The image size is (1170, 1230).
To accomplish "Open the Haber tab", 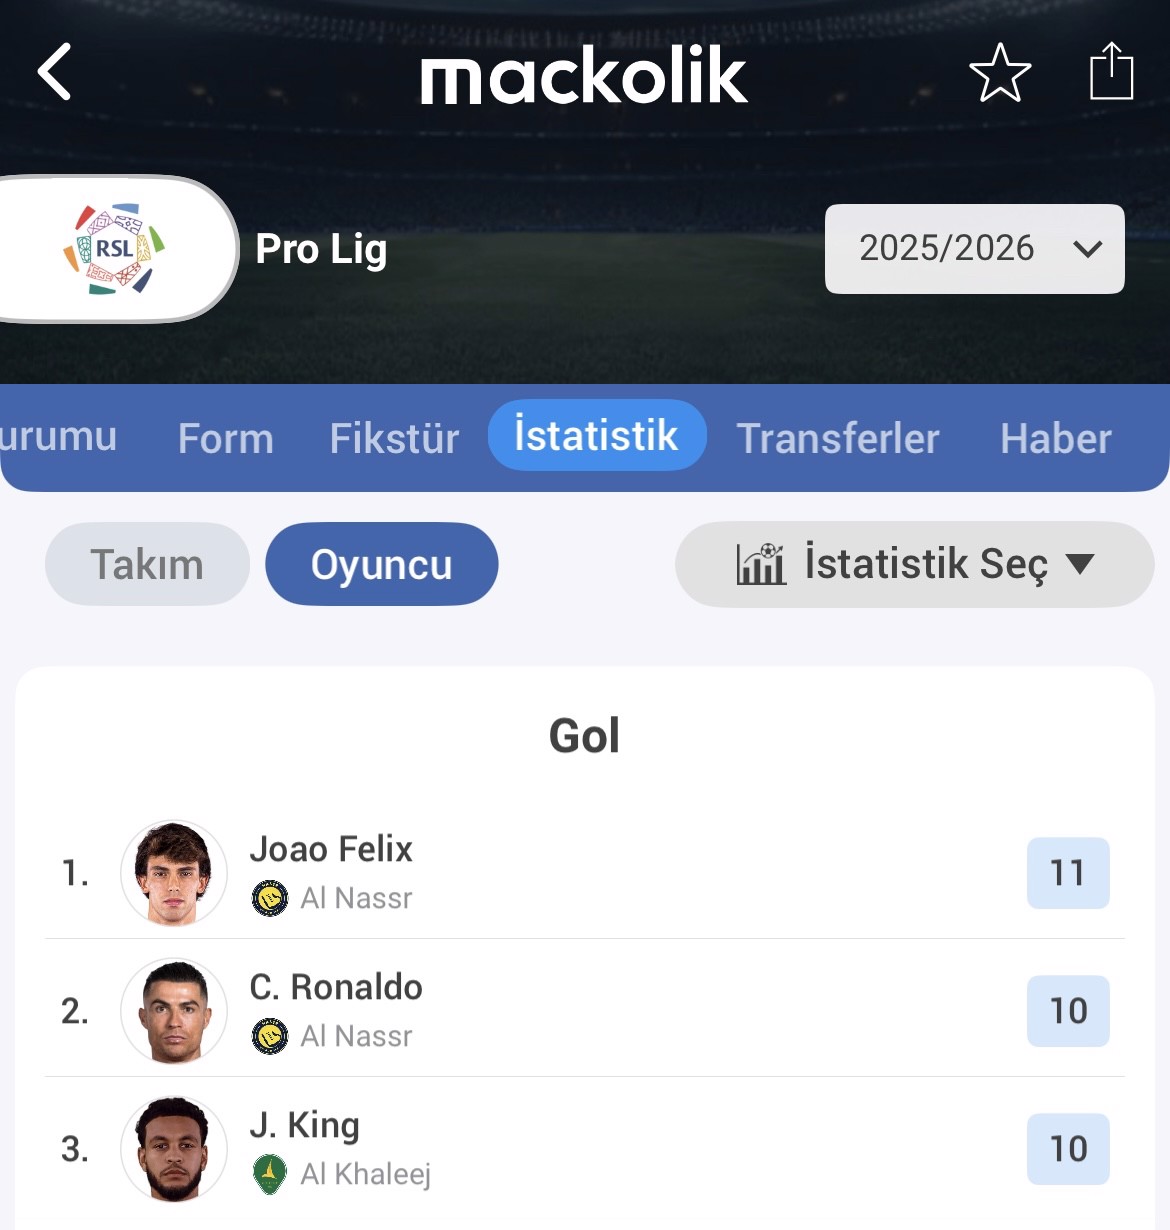I will click(x=1056, y=438).
